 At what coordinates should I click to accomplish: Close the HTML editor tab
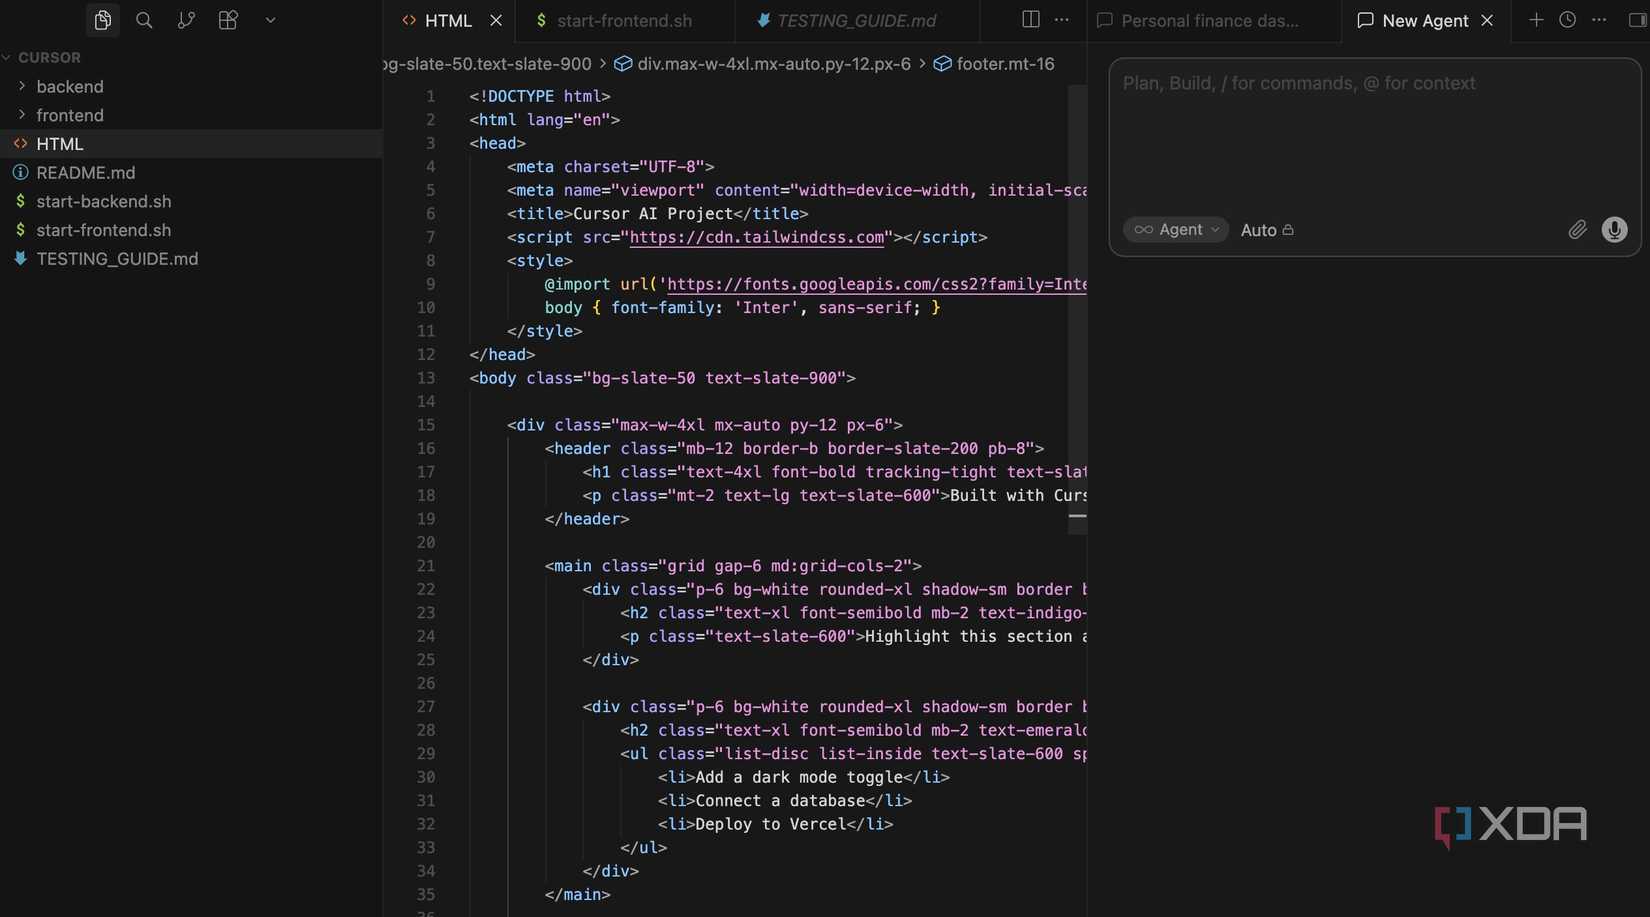click(496, 20)
